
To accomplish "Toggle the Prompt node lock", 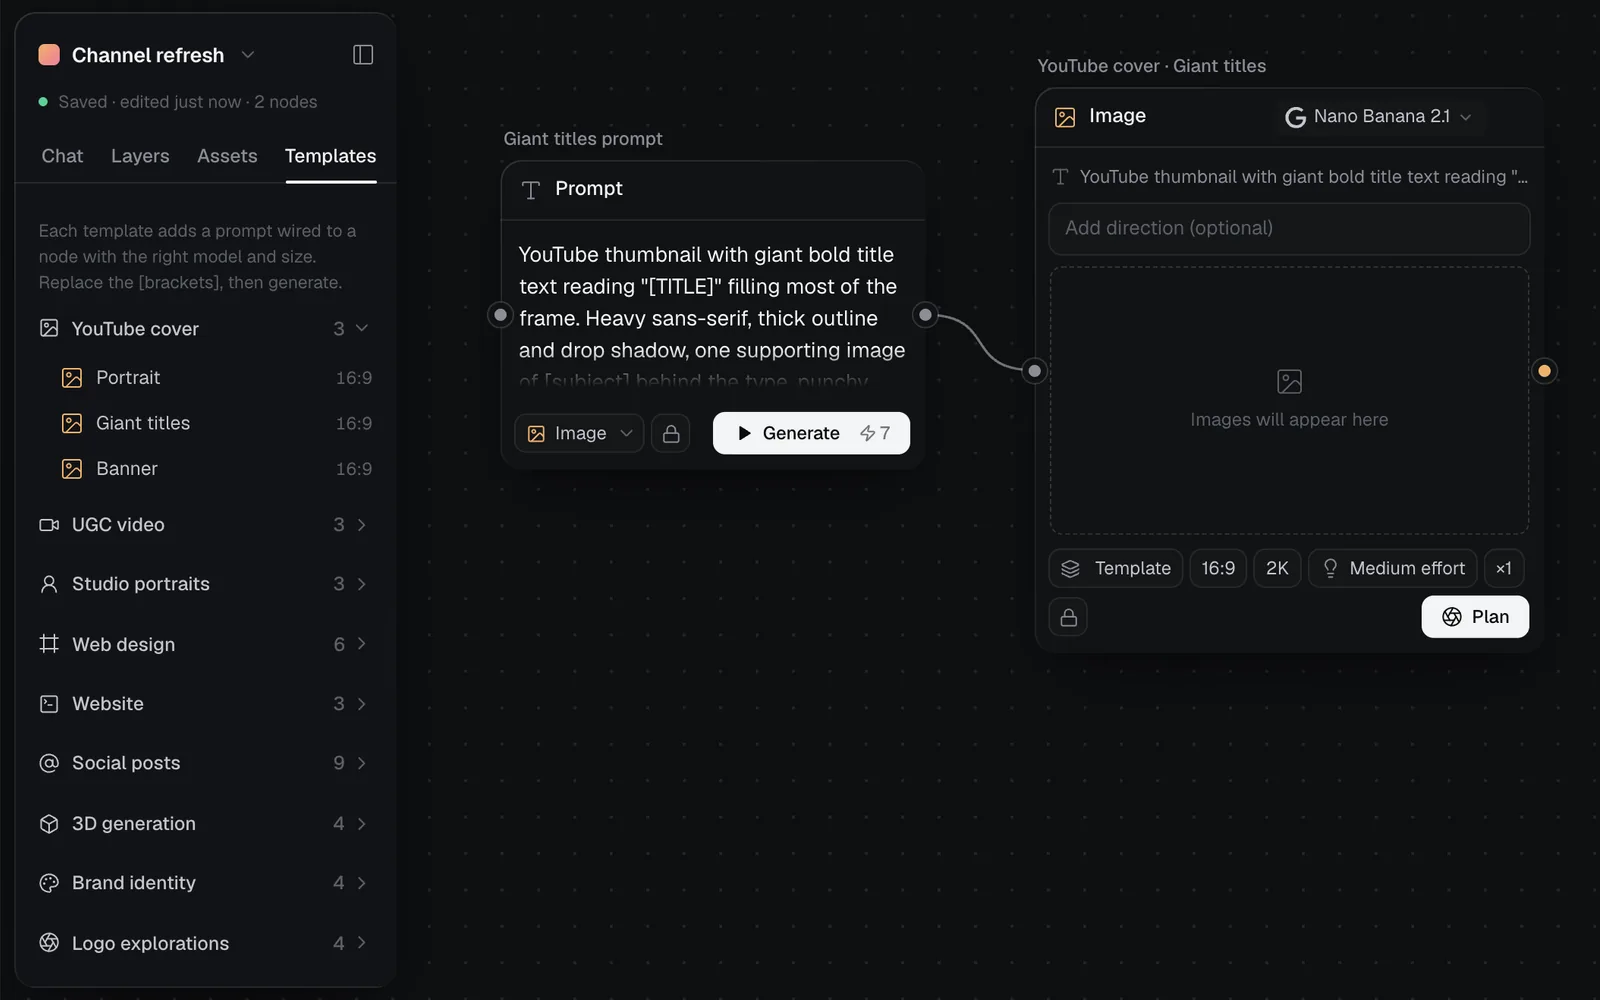I will [671, 433].
